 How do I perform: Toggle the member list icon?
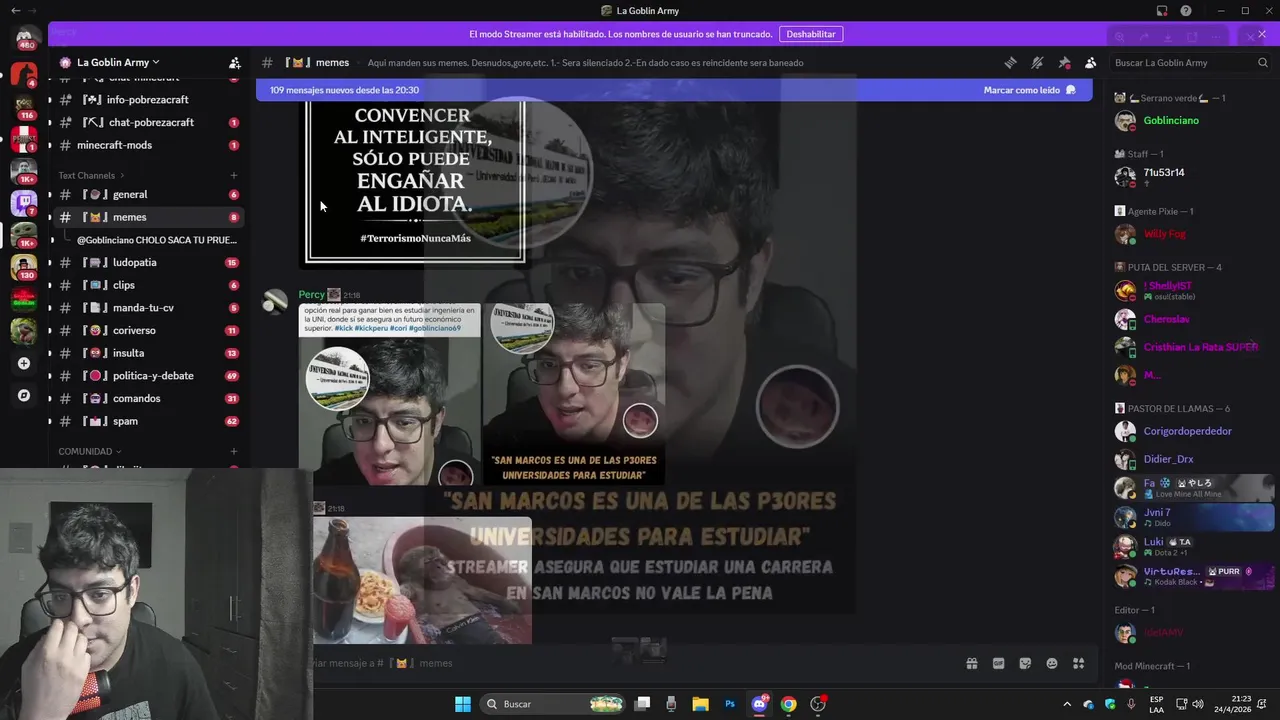pyautogui.click(x=1090, y=62)
